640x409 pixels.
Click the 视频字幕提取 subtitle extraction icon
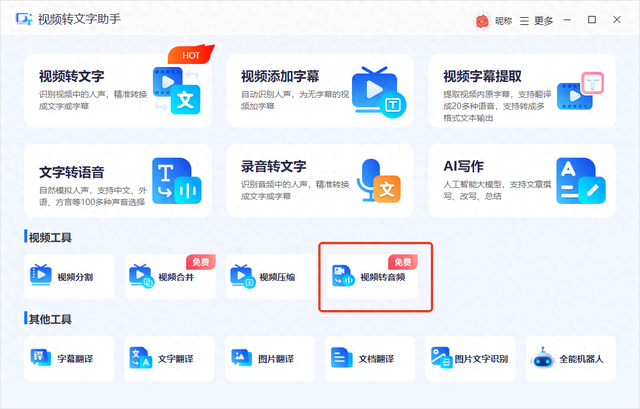coord(580,91)
